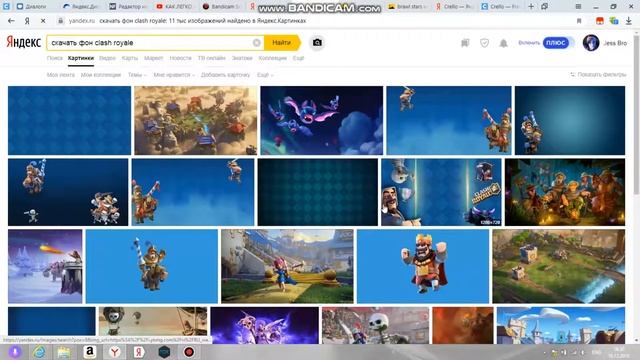Open the bats night-sky thumbnail
The width and height of the screenshot is (640, 360).
coord(322,120)
